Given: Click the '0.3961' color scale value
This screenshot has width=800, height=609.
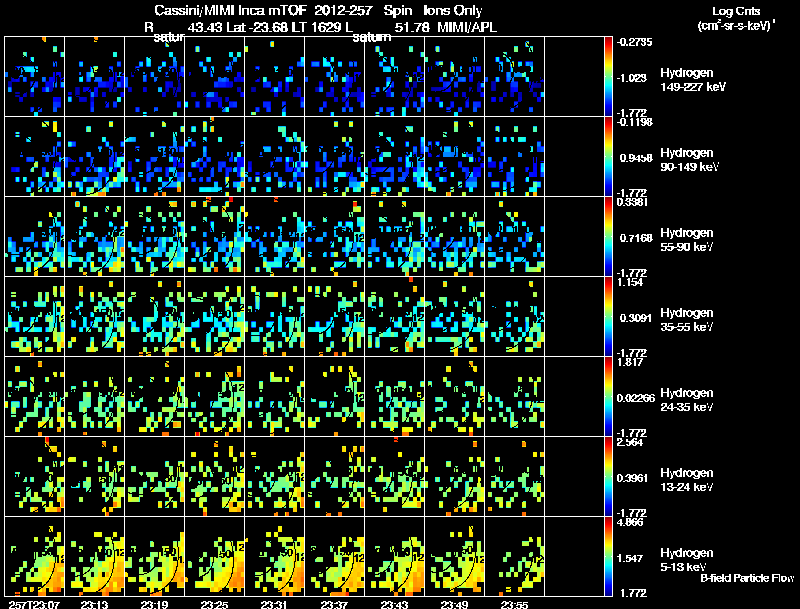Looking at the screenshot, I should click(633, 478).
